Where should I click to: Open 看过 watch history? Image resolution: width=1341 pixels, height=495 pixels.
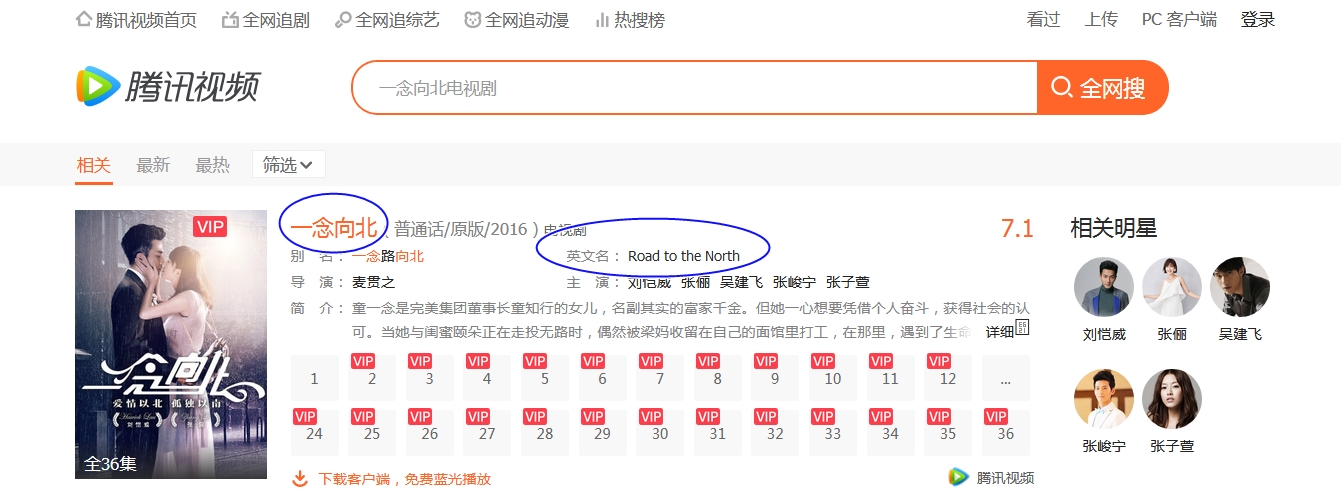tap(1043, 20)
